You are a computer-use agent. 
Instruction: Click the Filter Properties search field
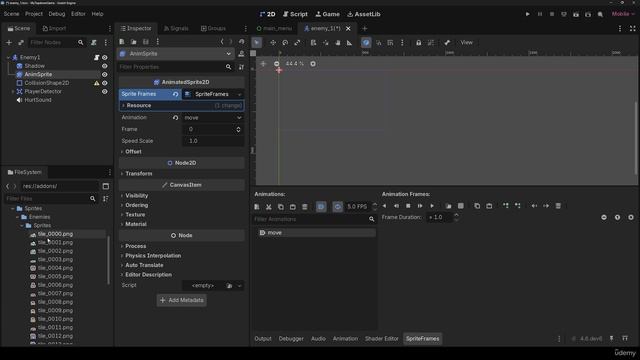(176, 67)
